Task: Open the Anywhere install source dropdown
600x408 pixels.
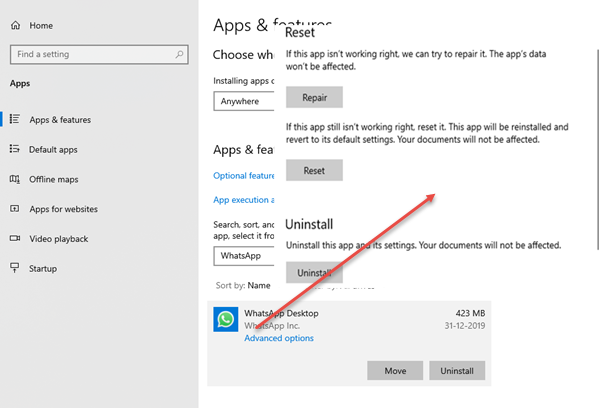Action: click(244, 101)
